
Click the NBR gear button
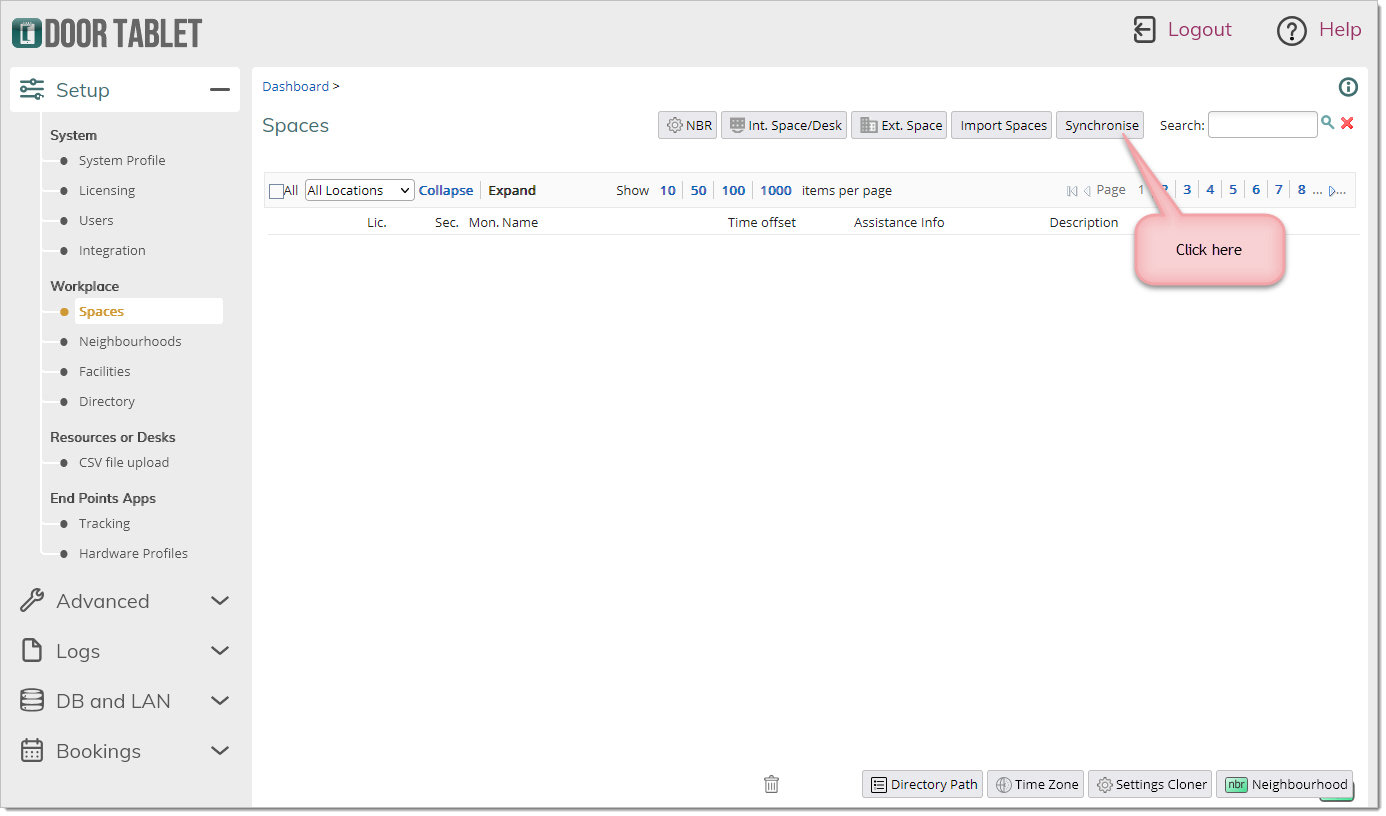coord(688,125)
